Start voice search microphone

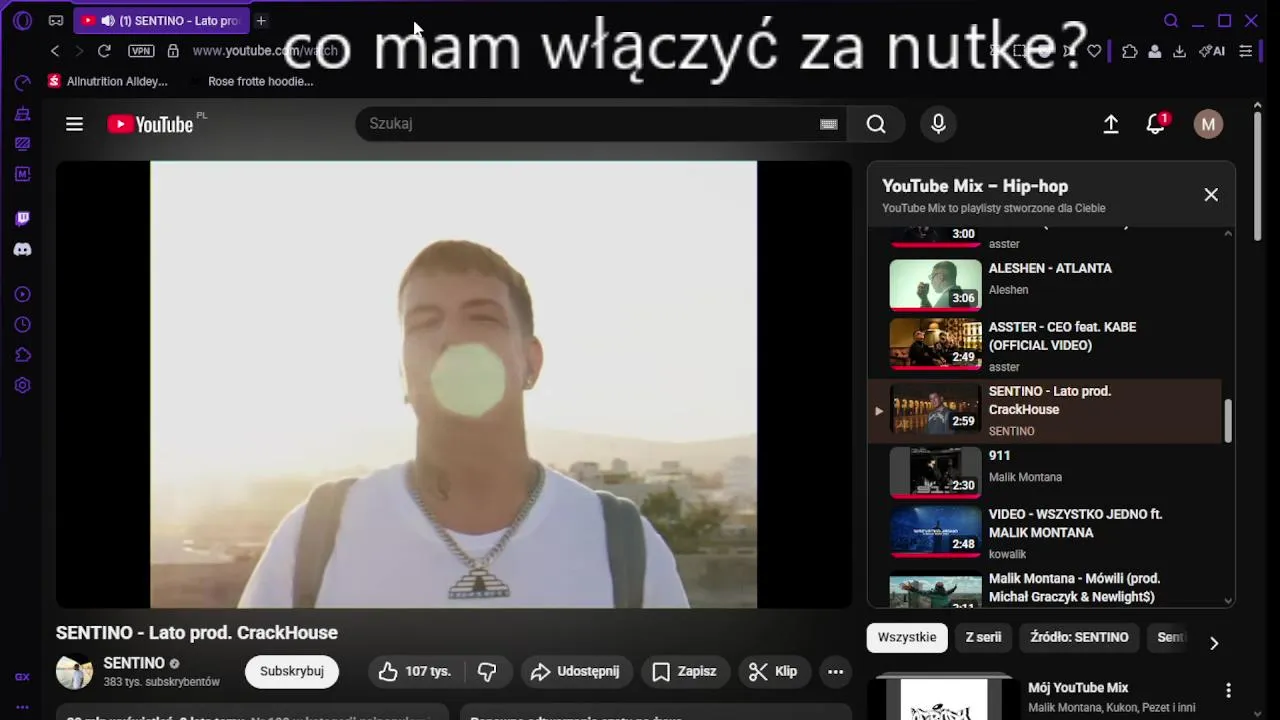pyautogui.click(x=938, y=124)
